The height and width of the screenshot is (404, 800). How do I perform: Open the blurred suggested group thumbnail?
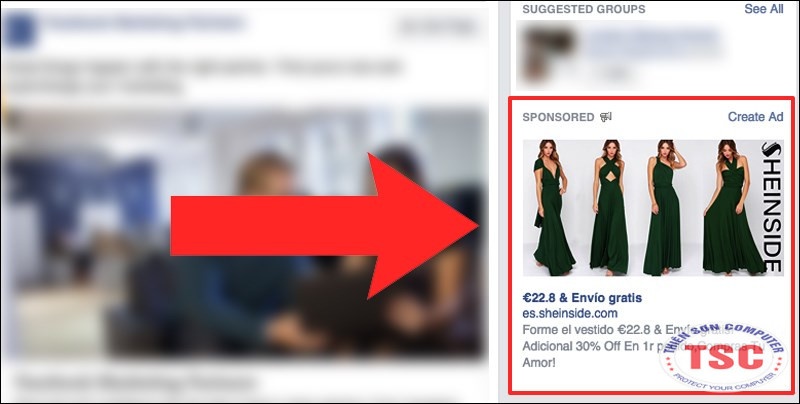pos(549,52)
